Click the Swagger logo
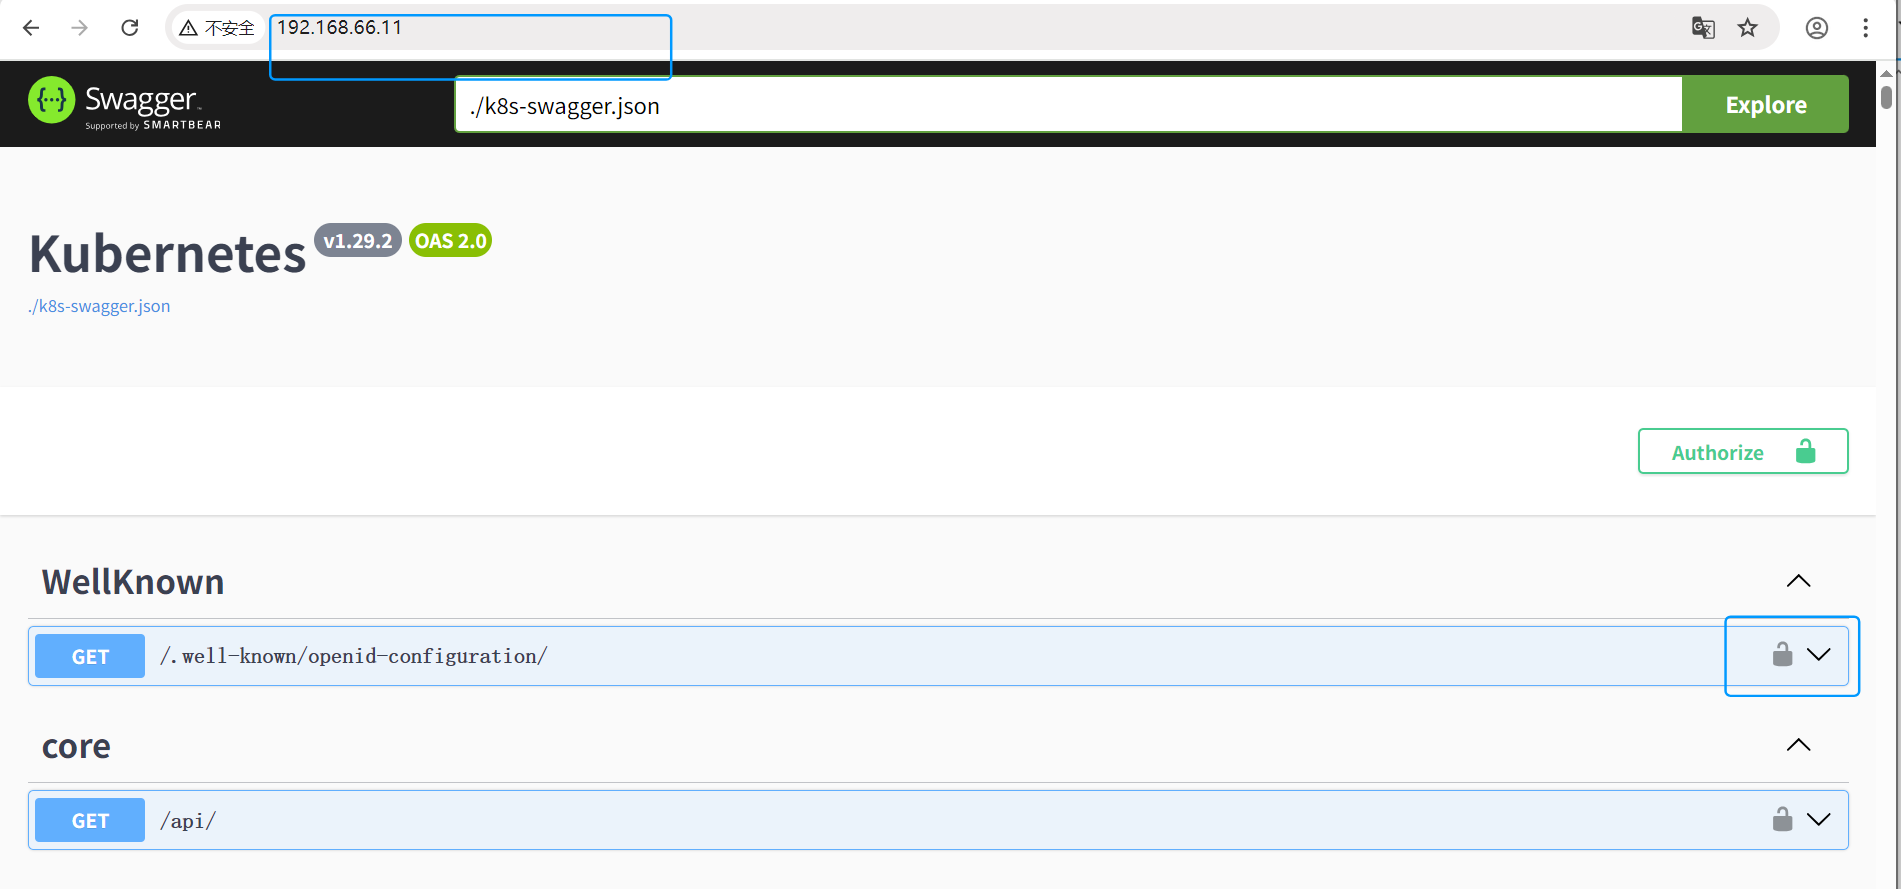Screen dimensions: 1901x889 click(x=125, y=104)
